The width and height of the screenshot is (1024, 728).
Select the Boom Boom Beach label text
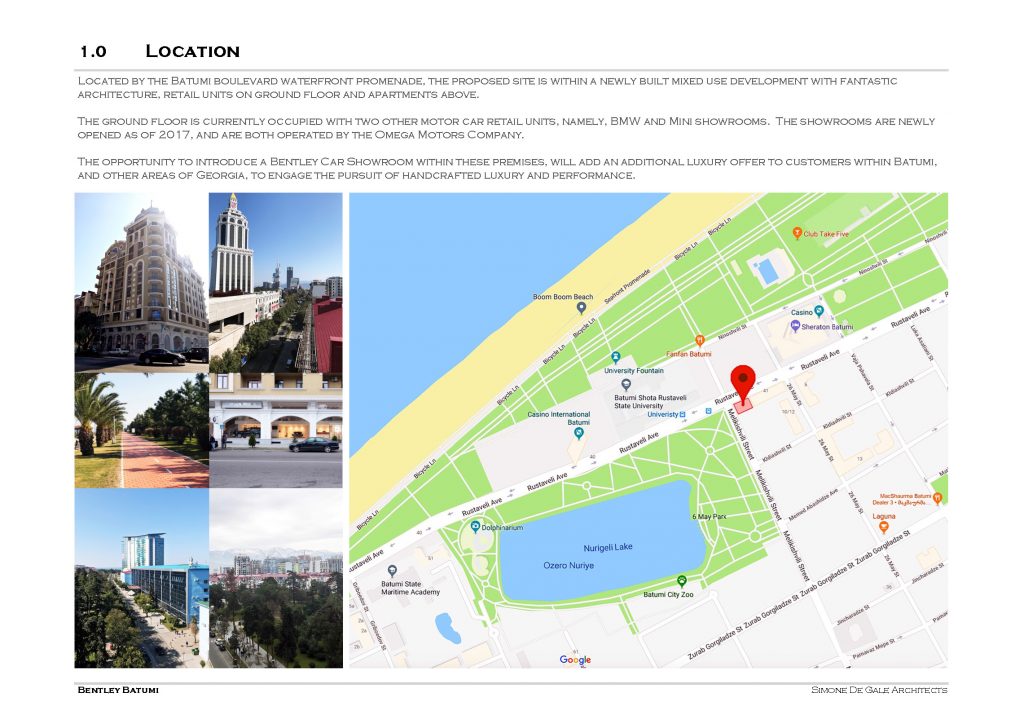click(563, 296)
